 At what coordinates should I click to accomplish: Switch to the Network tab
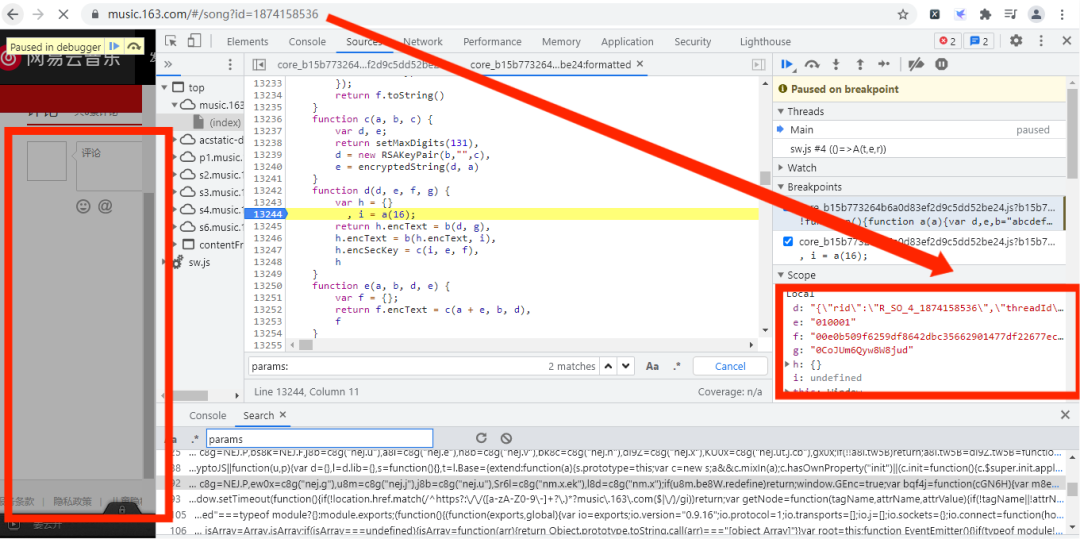coord(422,42)
